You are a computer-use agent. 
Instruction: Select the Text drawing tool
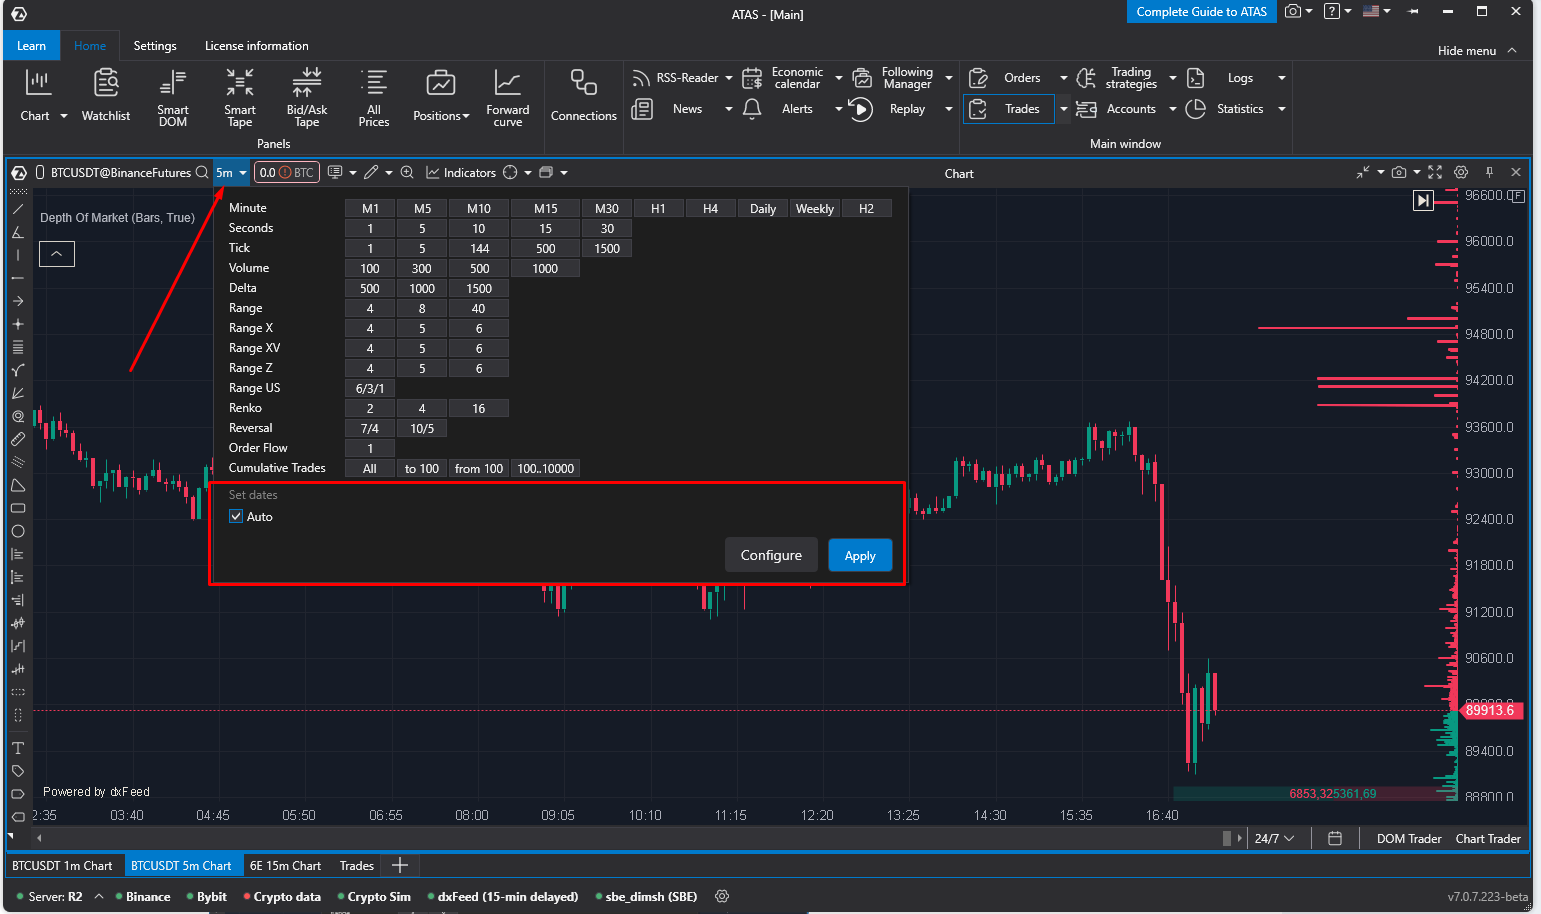tap(18, 748)
